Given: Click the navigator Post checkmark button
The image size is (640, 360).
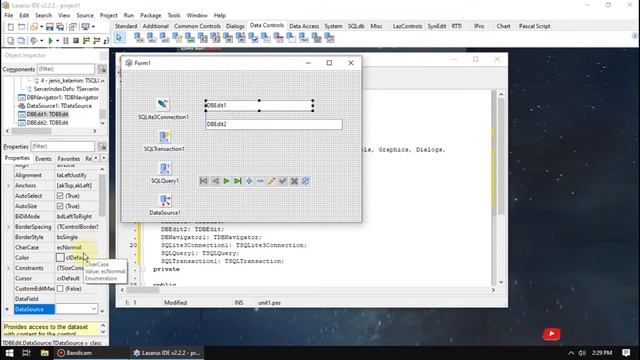Looking at the screenshot, I should click(282, 181).
